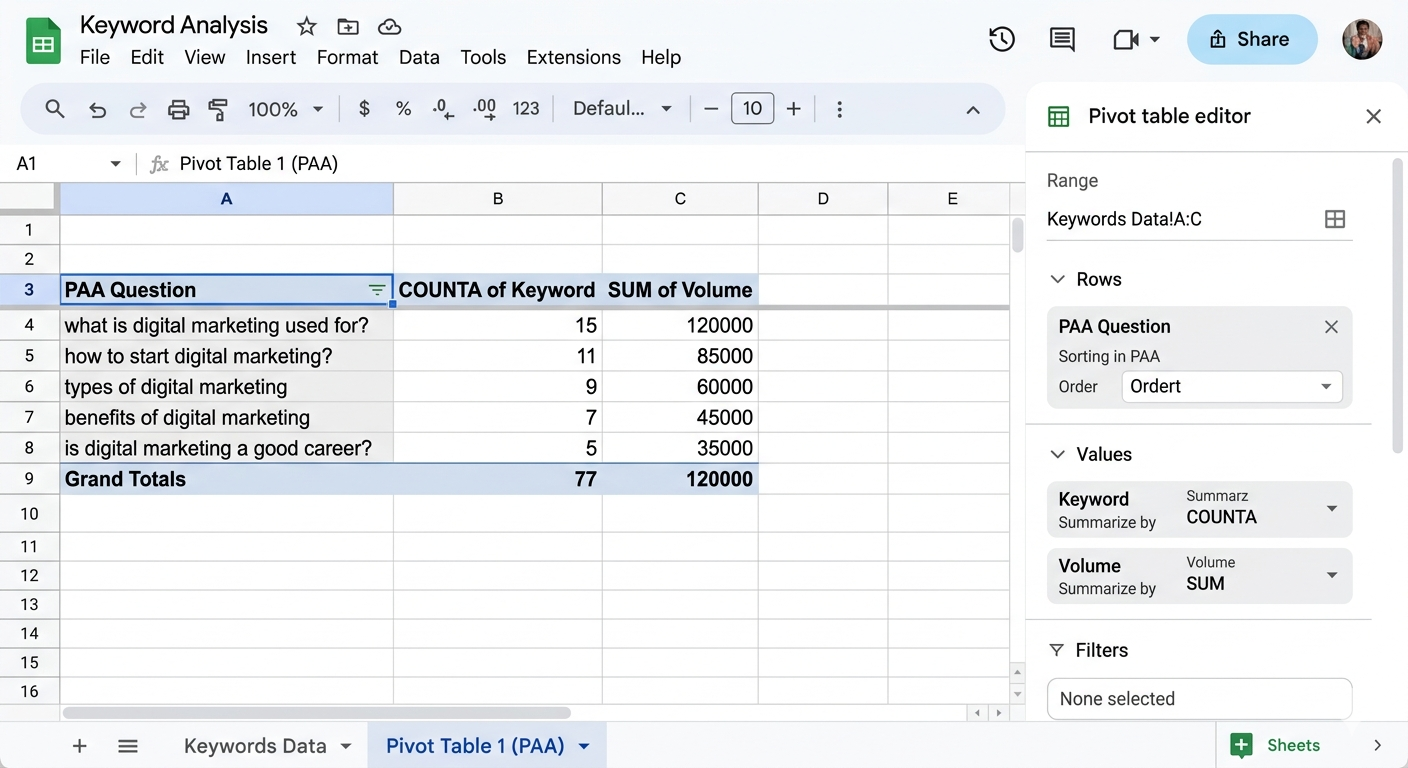Switch to the Keywords Data sheet tab
1408x768 pixels.
pos(254,745)
